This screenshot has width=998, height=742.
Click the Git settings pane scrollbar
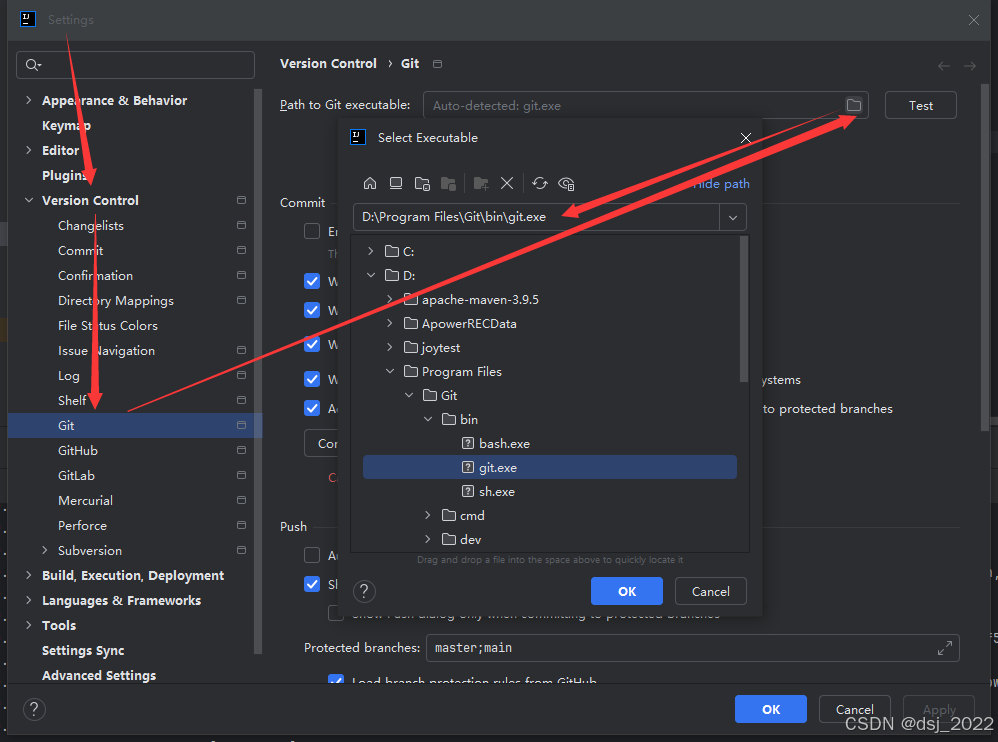click(985, 258)
